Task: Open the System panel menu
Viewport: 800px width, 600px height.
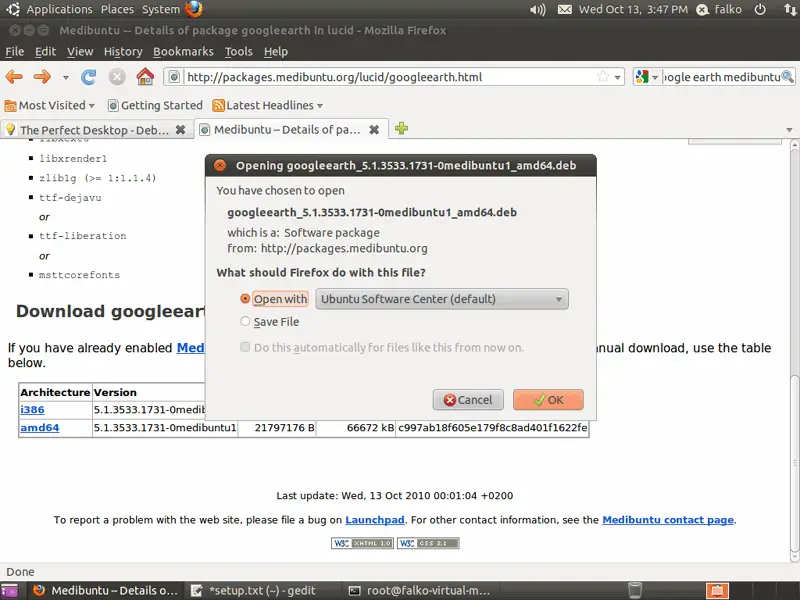Action: click(x=161, y=9)
